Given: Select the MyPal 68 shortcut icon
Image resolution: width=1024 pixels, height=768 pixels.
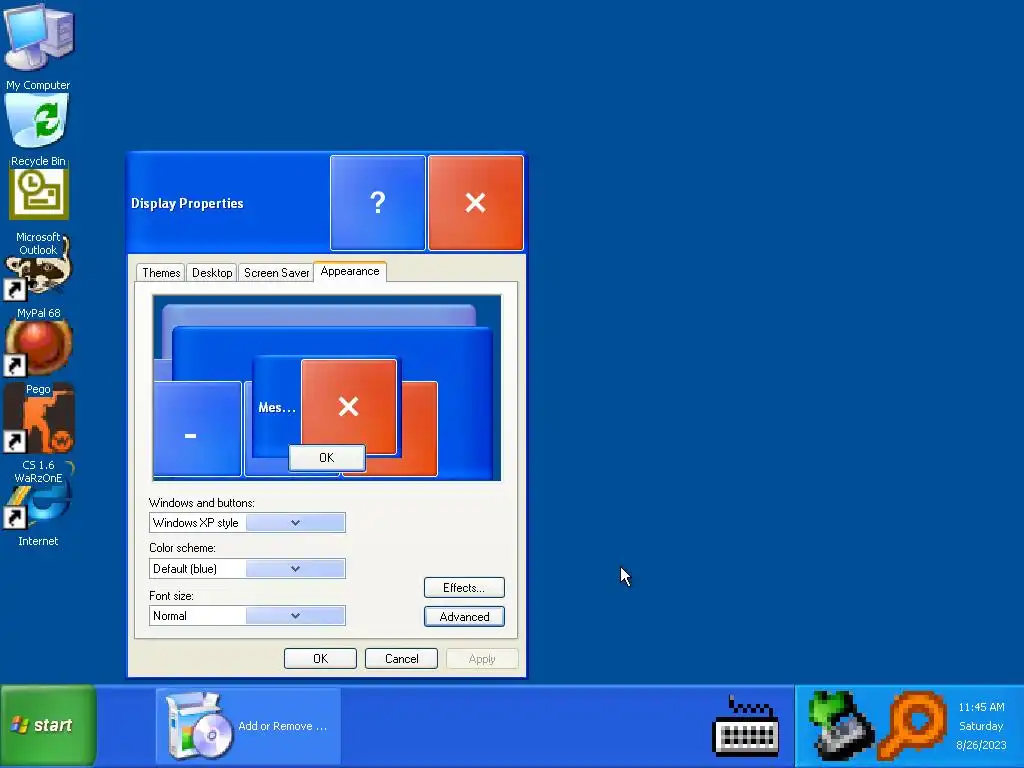Looking at the screenshot, I should pyautogui.click(x=38, y=274).
